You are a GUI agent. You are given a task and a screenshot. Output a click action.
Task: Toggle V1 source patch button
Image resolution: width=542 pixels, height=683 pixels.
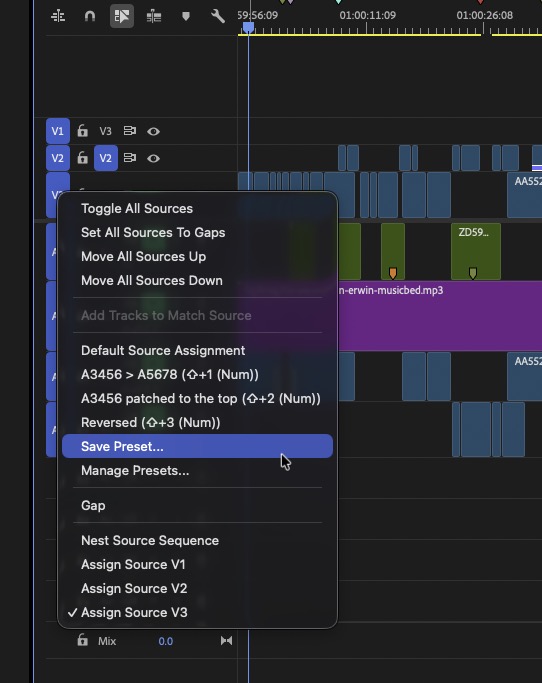[58, 131]
